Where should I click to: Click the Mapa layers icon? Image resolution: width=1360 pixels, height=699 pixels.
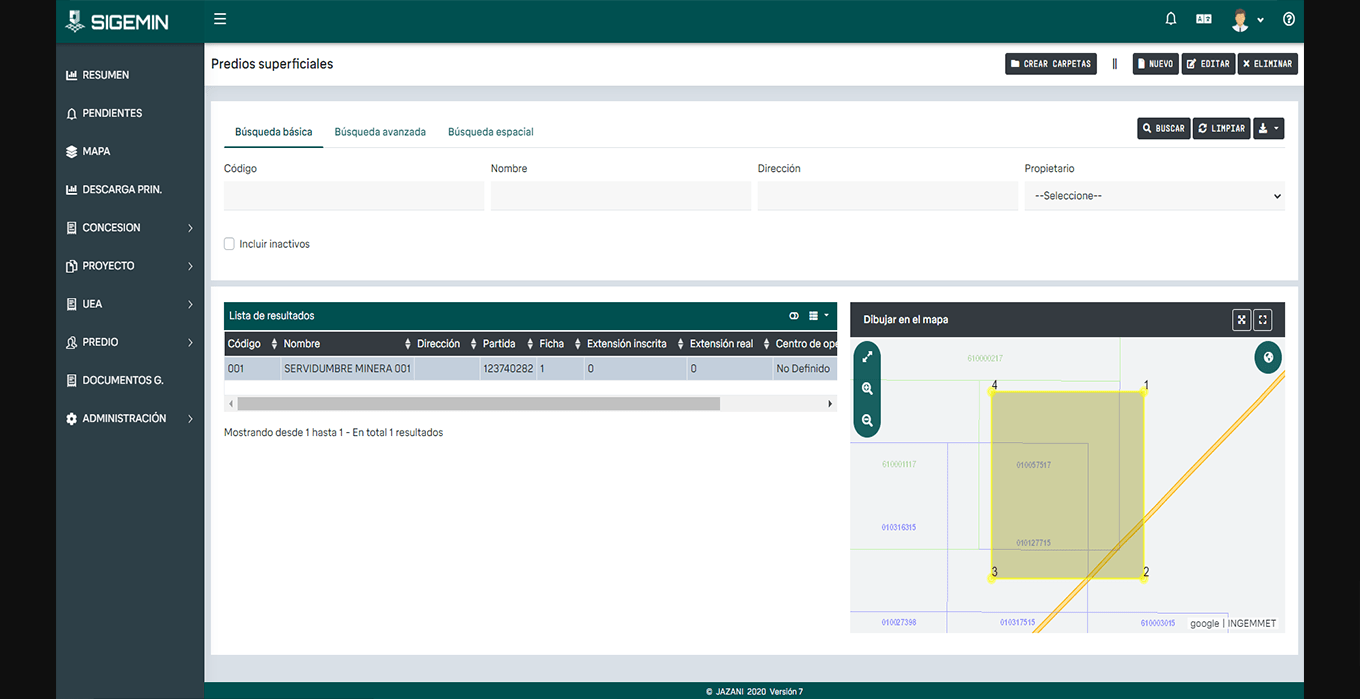point(71,152)
